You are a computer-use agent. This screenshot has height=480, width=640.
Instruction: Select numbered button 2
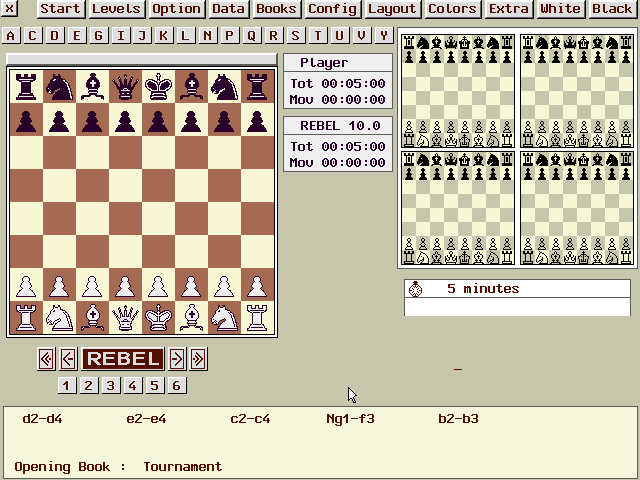(89, 385)
